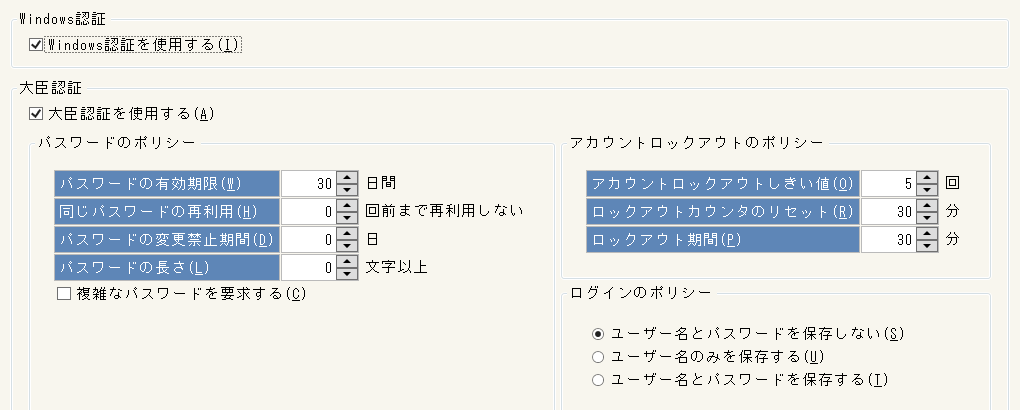Click the パスワードの有効期限 value field
This screenshot has width=1020, height=410.
click(308, 183)
